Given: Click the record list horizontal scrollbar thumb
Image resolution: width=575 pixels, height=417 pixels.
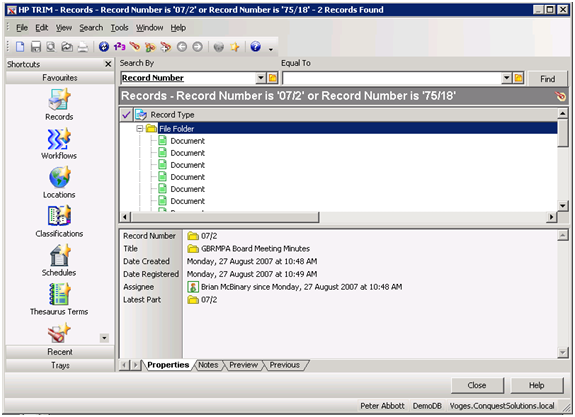Looking at the screenshot, I should tap(225, 217).
